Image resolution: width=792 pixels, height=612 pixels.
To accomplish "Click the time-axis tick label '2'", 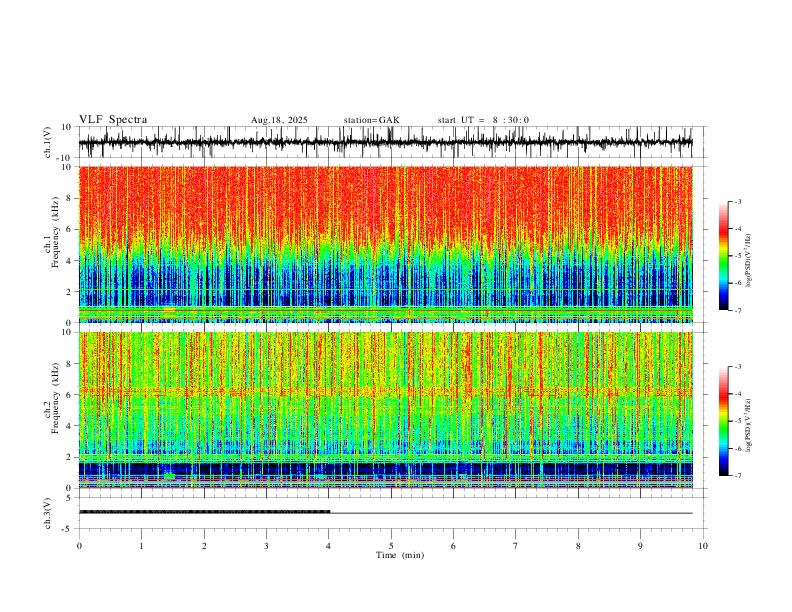I will coord(204,546).
